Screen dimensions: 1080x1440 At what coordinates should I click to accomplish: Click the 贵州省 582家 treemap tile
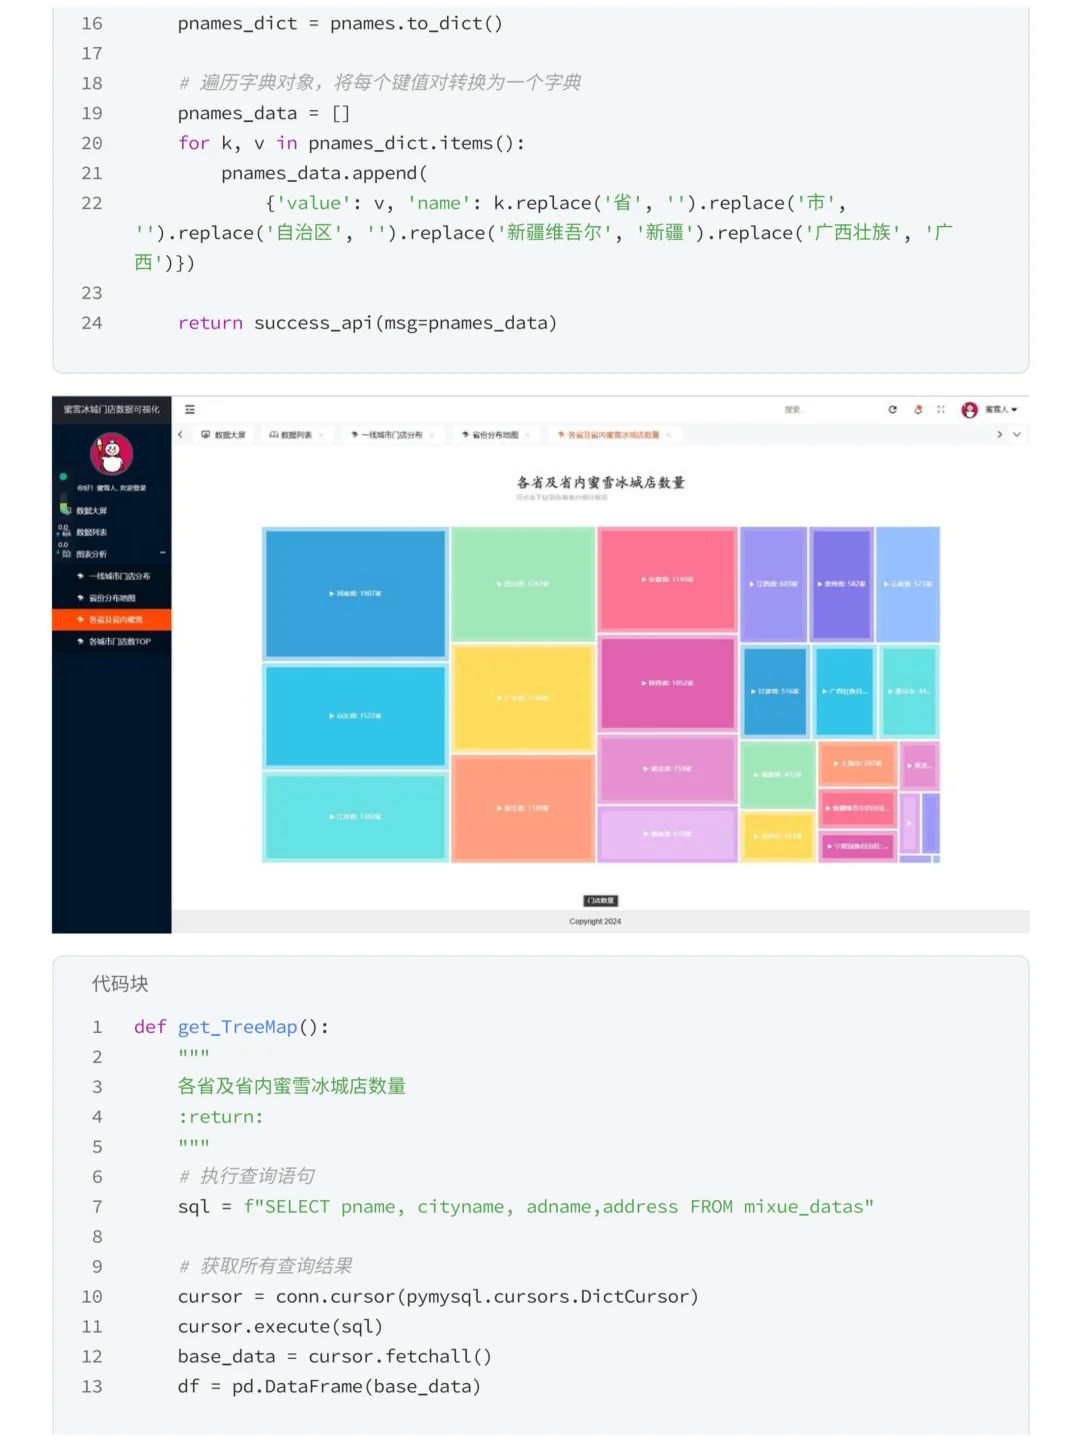841,584
